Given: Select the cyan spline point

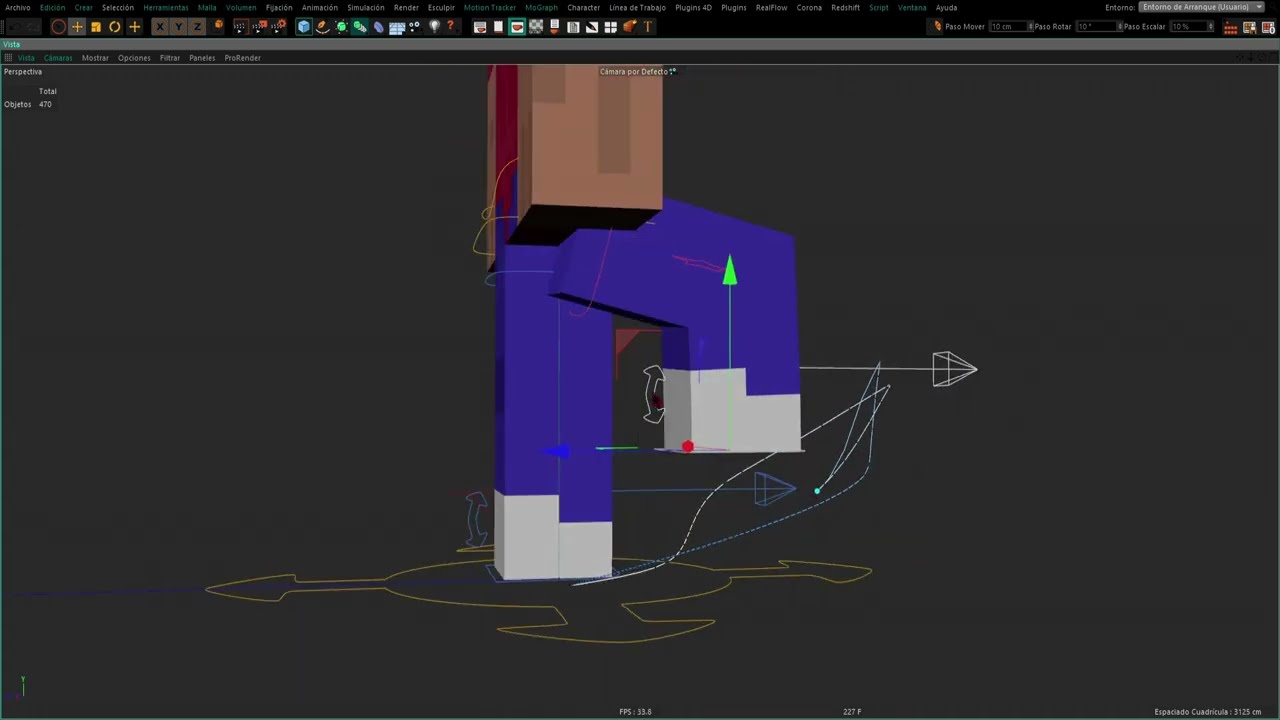Looking at the screenshot, I should (x=817, y=491).
